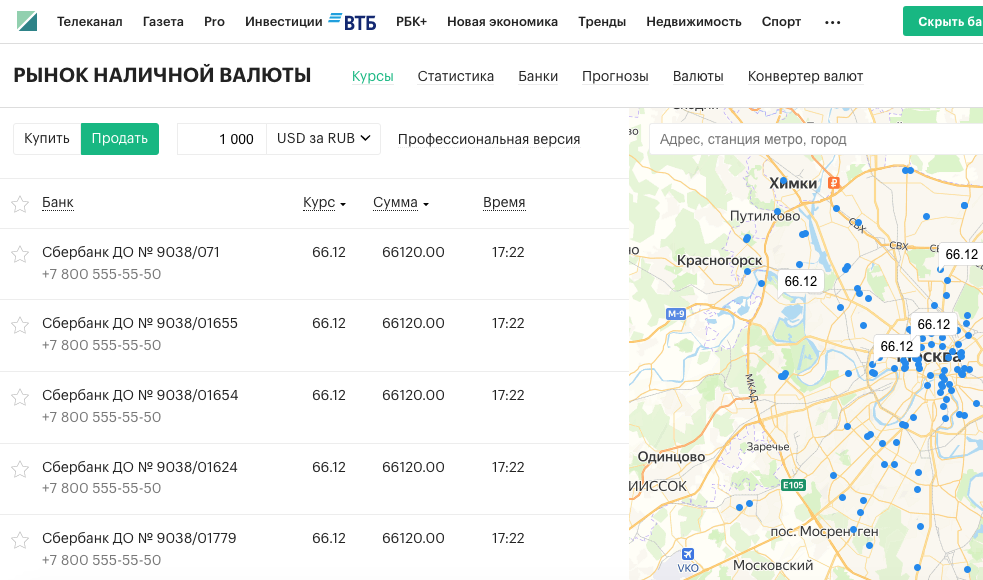The width and height of the screenshot is (983, 580).
Task: Sort by the Время column header
Action: point(504,203)
